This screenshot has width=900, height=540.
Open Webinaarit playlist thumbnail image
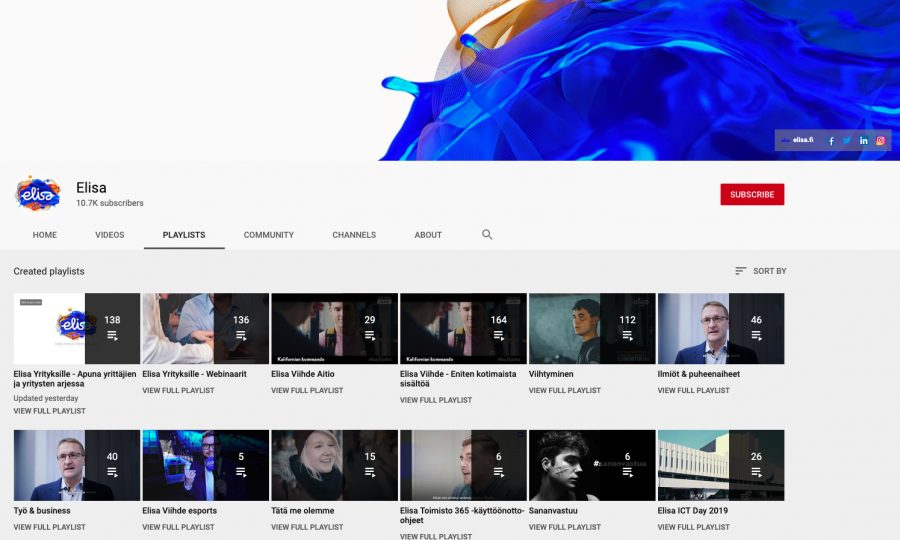pos(205,328)
